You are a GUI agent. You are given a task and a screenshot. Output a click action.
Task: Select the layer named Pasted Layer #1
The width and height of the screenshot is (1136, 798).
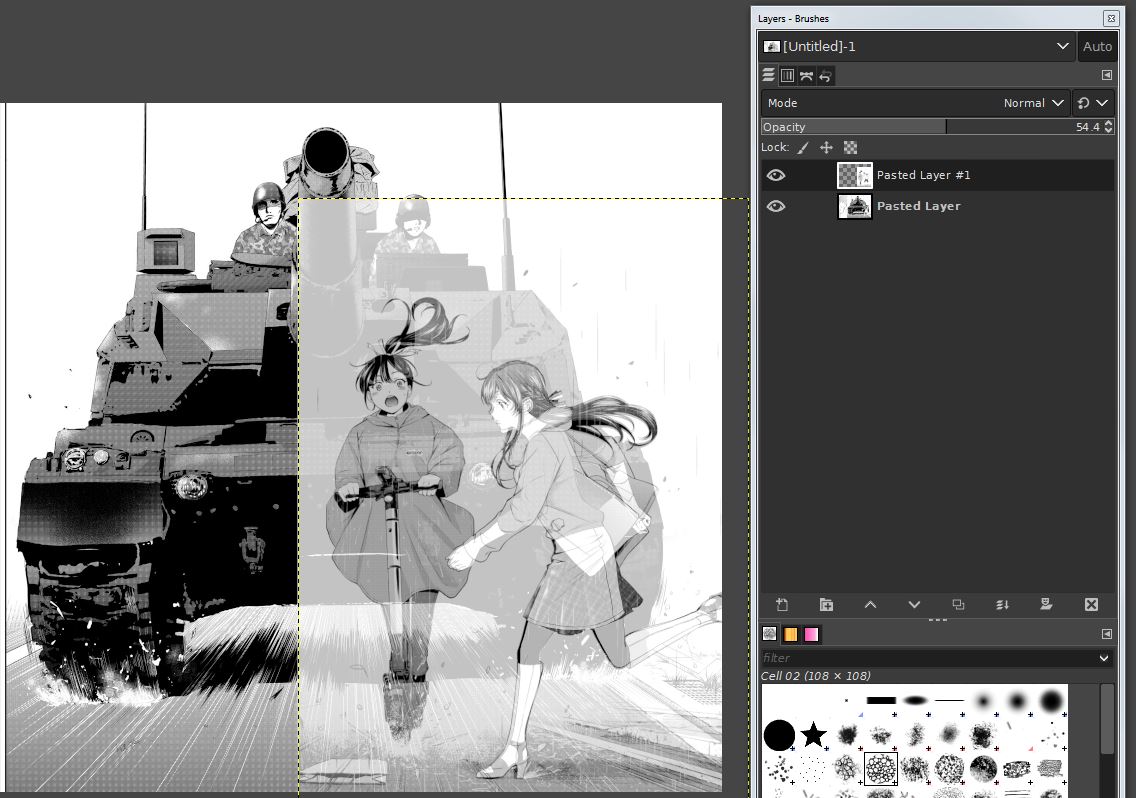pos(923,175)
